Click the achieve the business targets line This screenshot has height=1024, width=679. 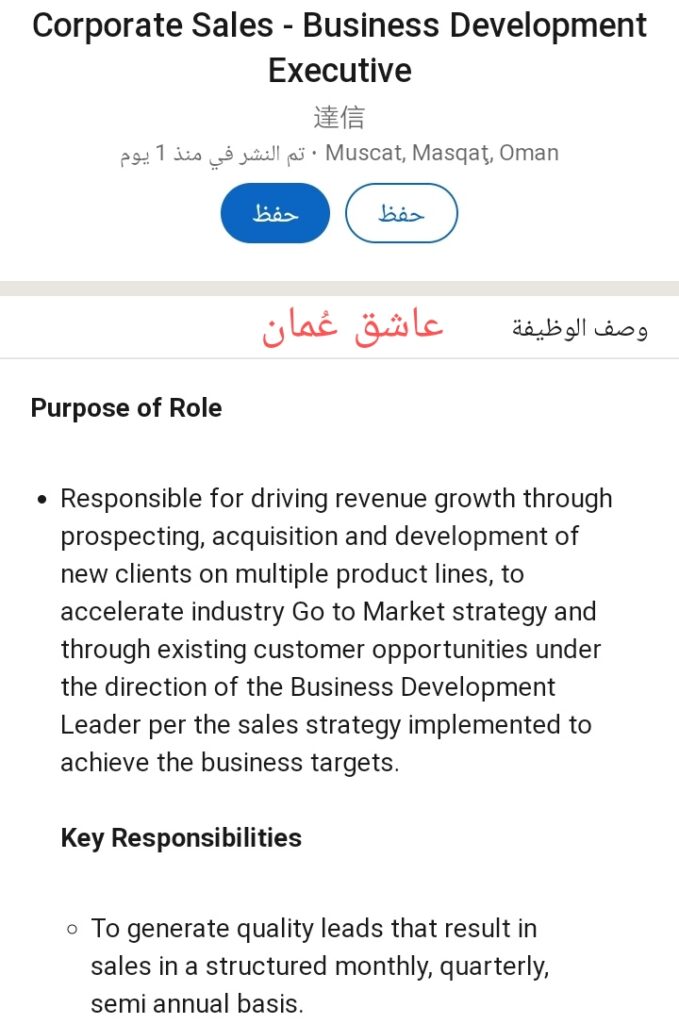click(230, 763)
